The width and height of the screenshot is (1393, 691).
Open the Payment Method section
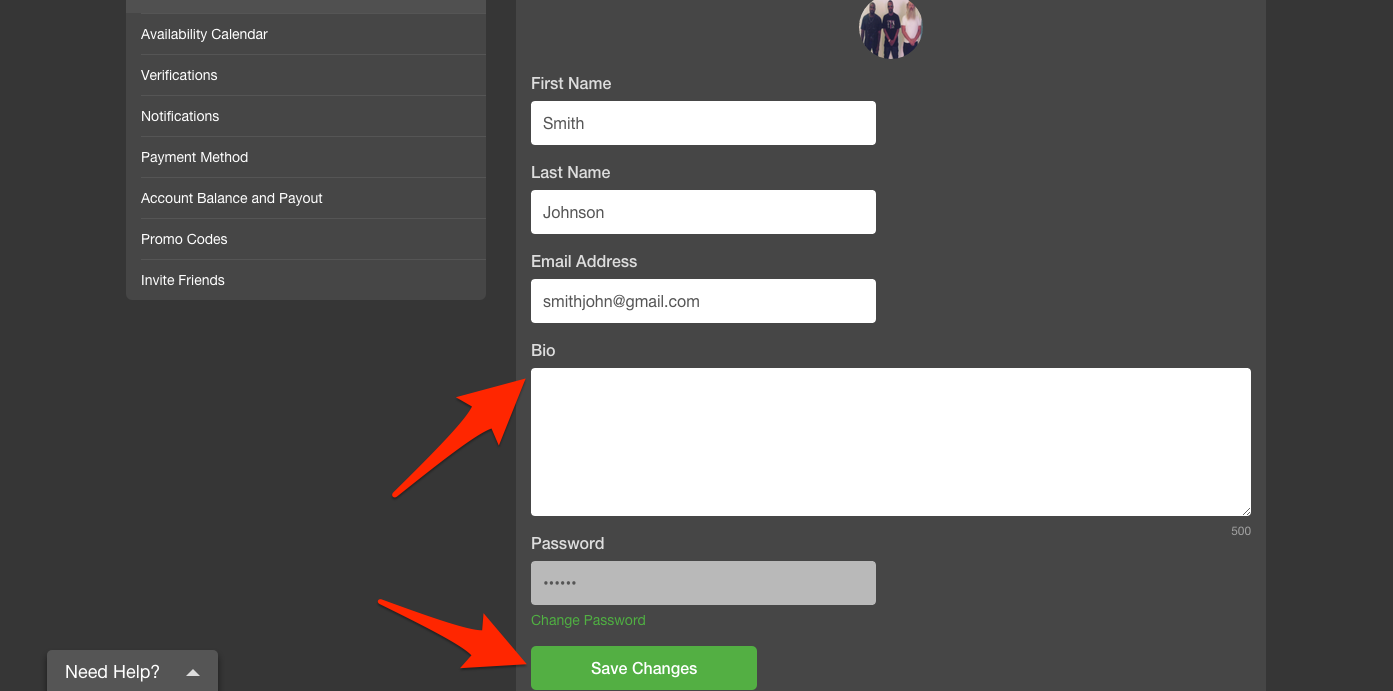point(305,157)
